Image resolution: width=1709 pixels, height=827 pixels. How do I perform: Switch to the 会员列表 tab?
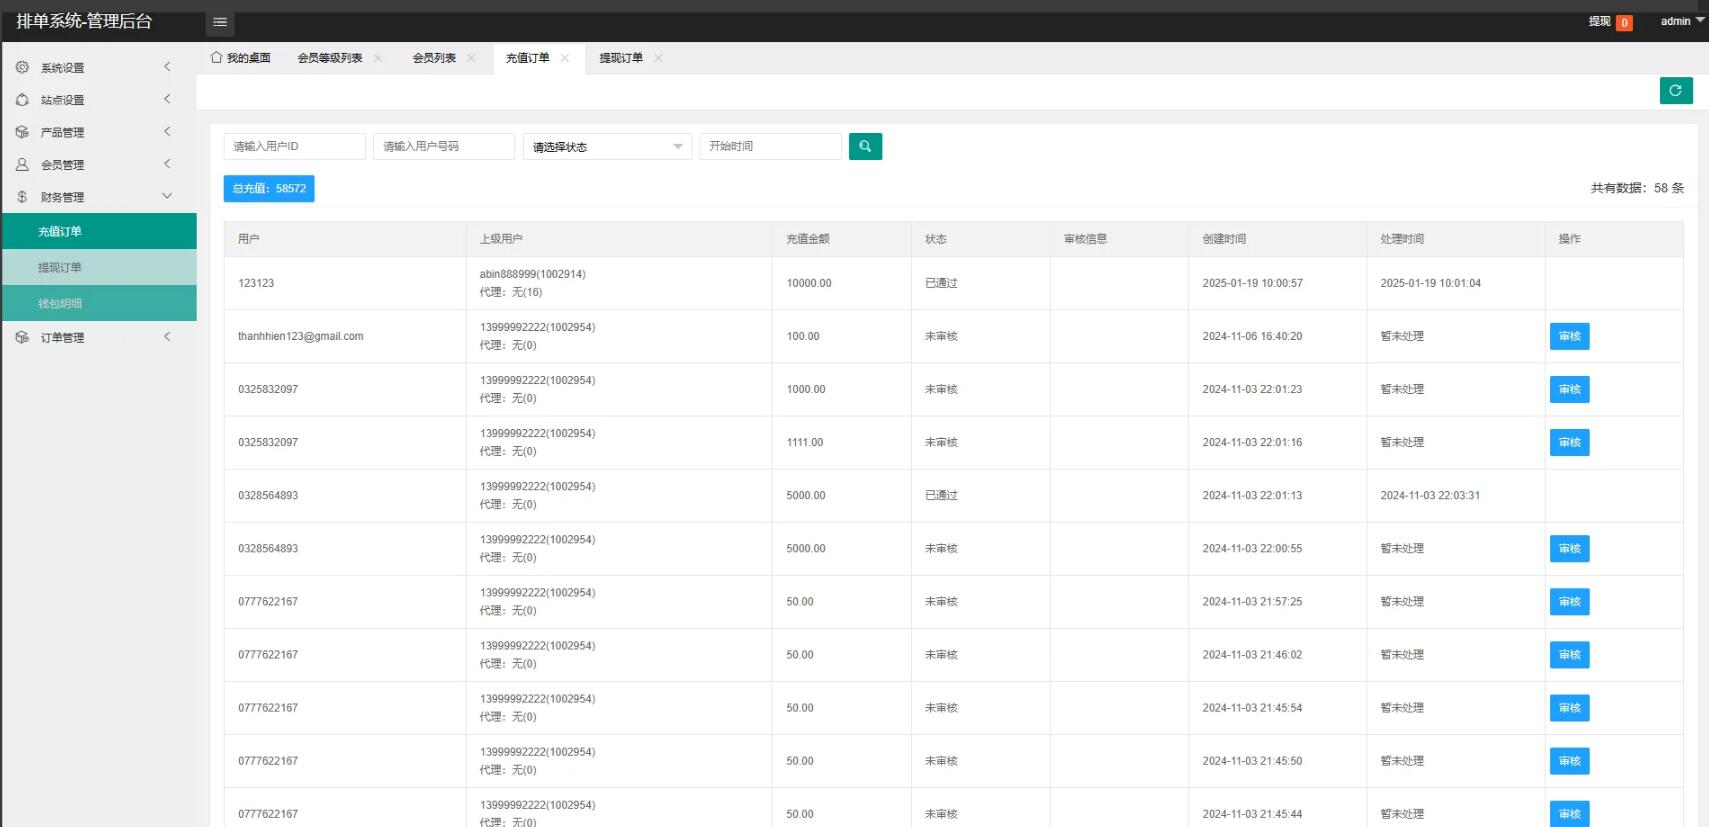pos(434,58)
